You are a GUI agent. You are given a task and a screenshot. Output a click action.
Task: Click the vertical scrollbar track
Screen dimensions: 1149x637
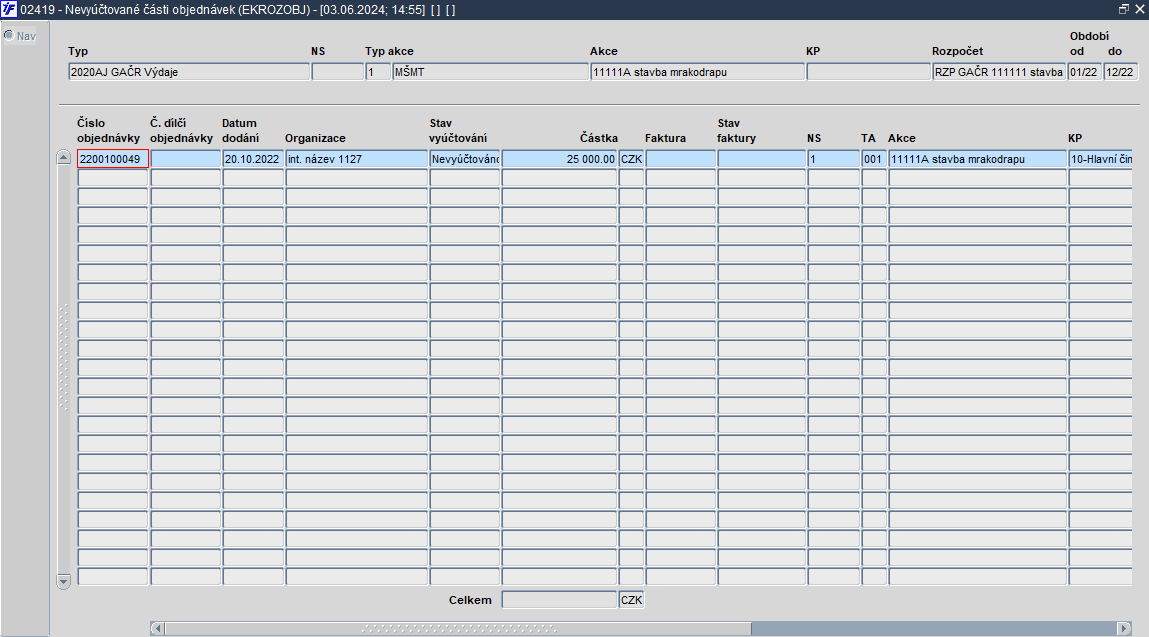point(64,369)
